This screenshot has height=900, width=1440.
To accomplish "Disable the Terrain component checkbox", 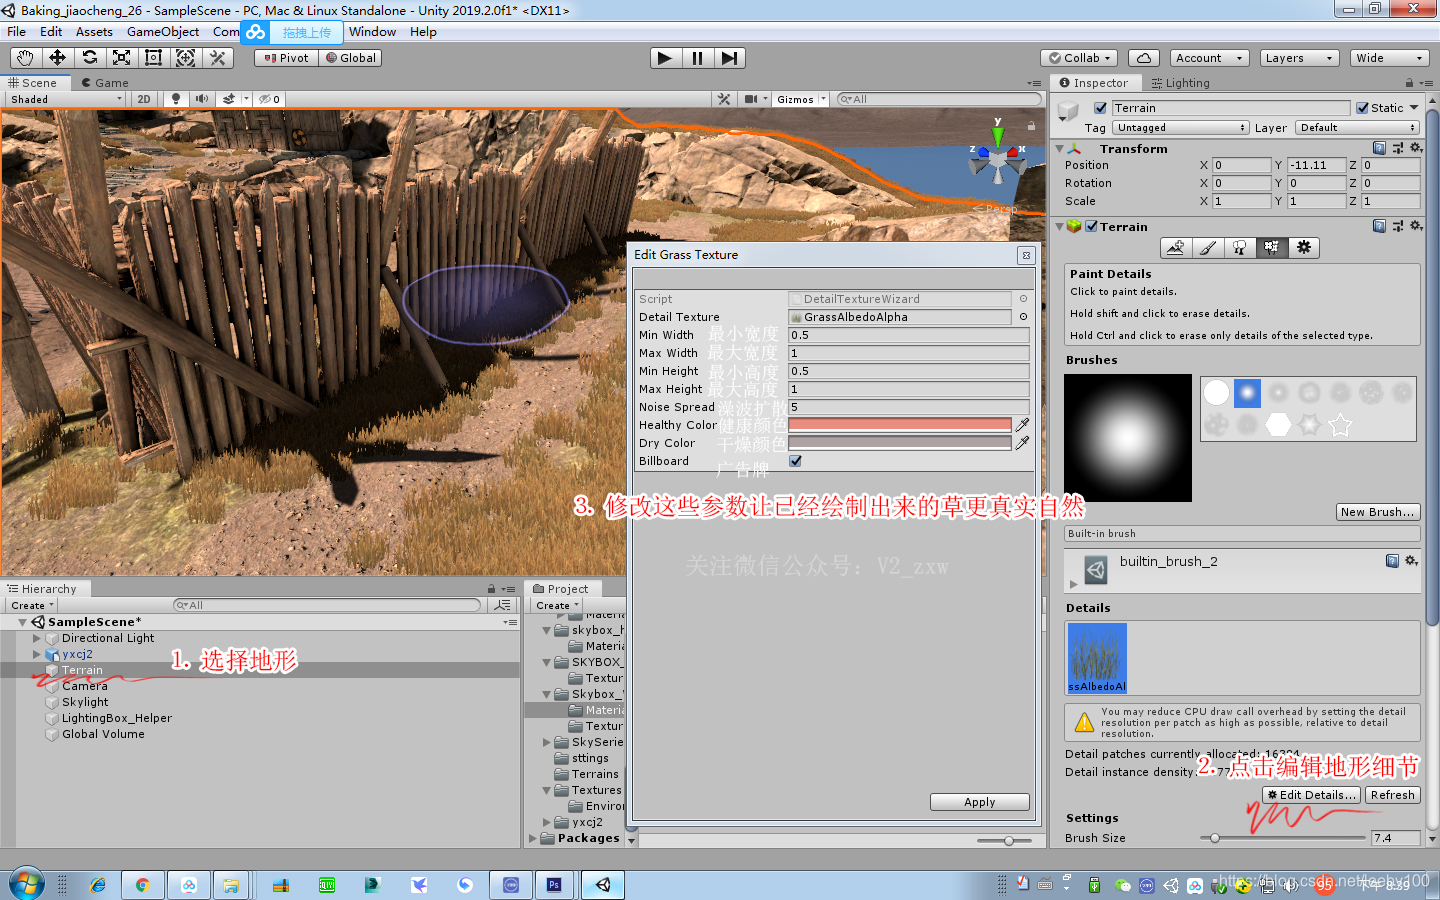I will [x=1092, y=226].
